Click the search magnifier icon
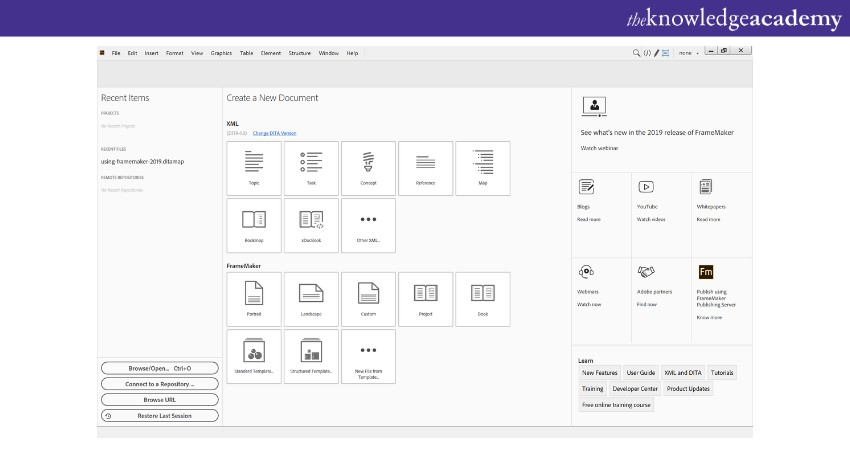The height and width of the screenshot is (450, 850). point(636,53)
